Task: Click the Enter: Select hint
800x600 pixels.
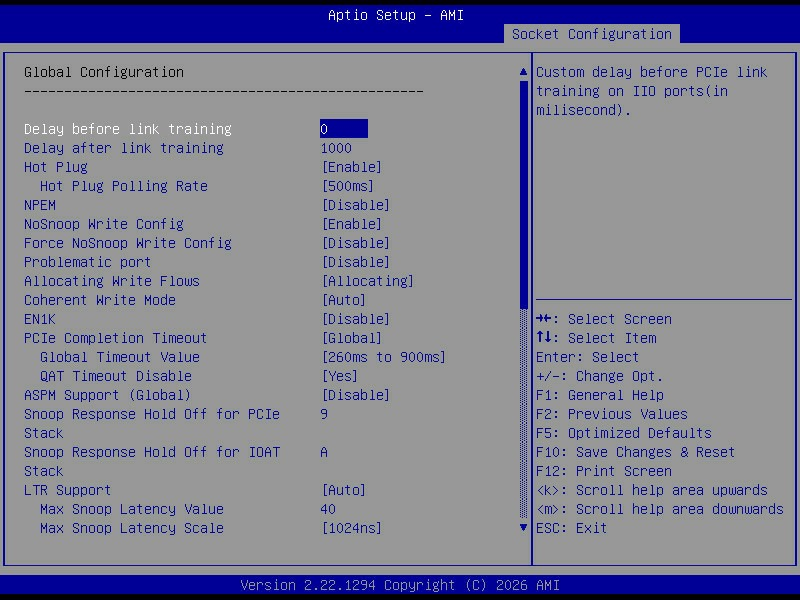Action: coord(587,357)
